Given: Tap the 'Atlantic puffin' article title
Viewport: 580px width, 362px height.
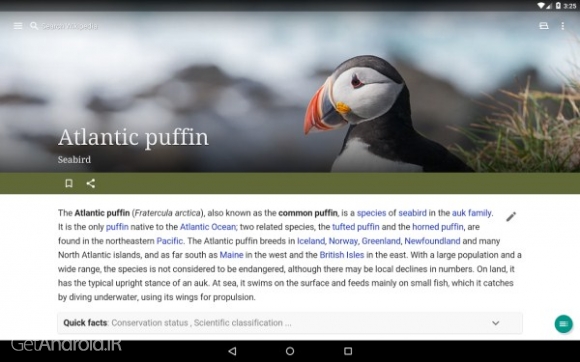Looking at the screenshot, I should point(133,138).
